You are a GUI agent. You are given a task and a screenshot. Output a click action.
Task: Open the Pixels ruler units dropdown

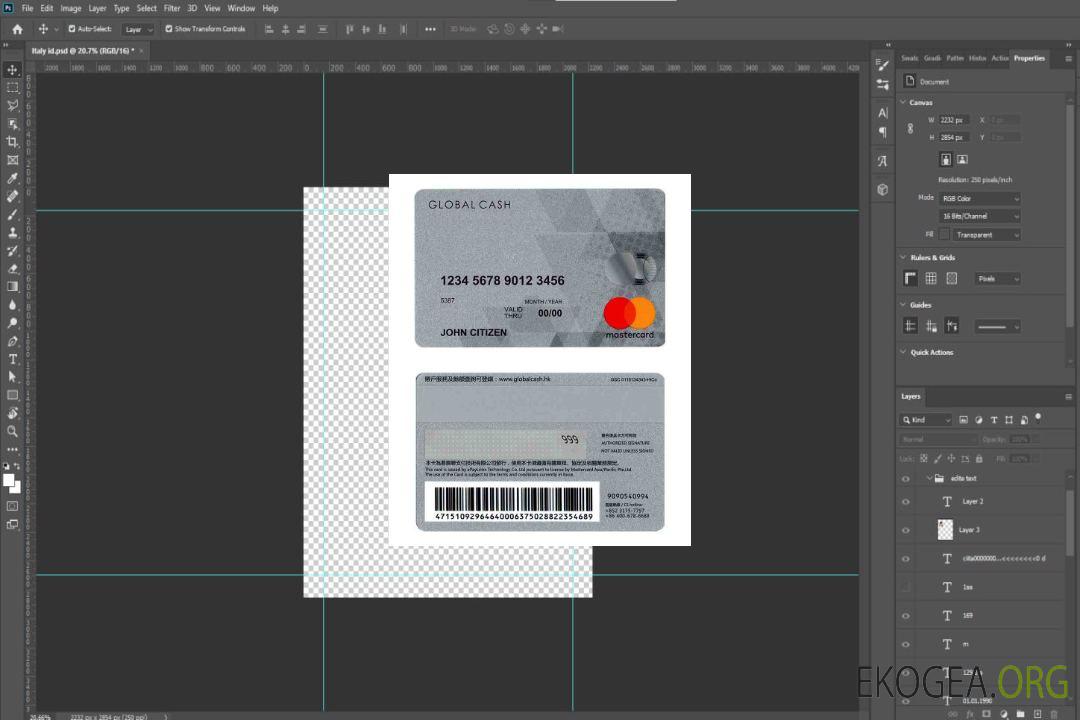pyautogui.click(x=997, y=279)
